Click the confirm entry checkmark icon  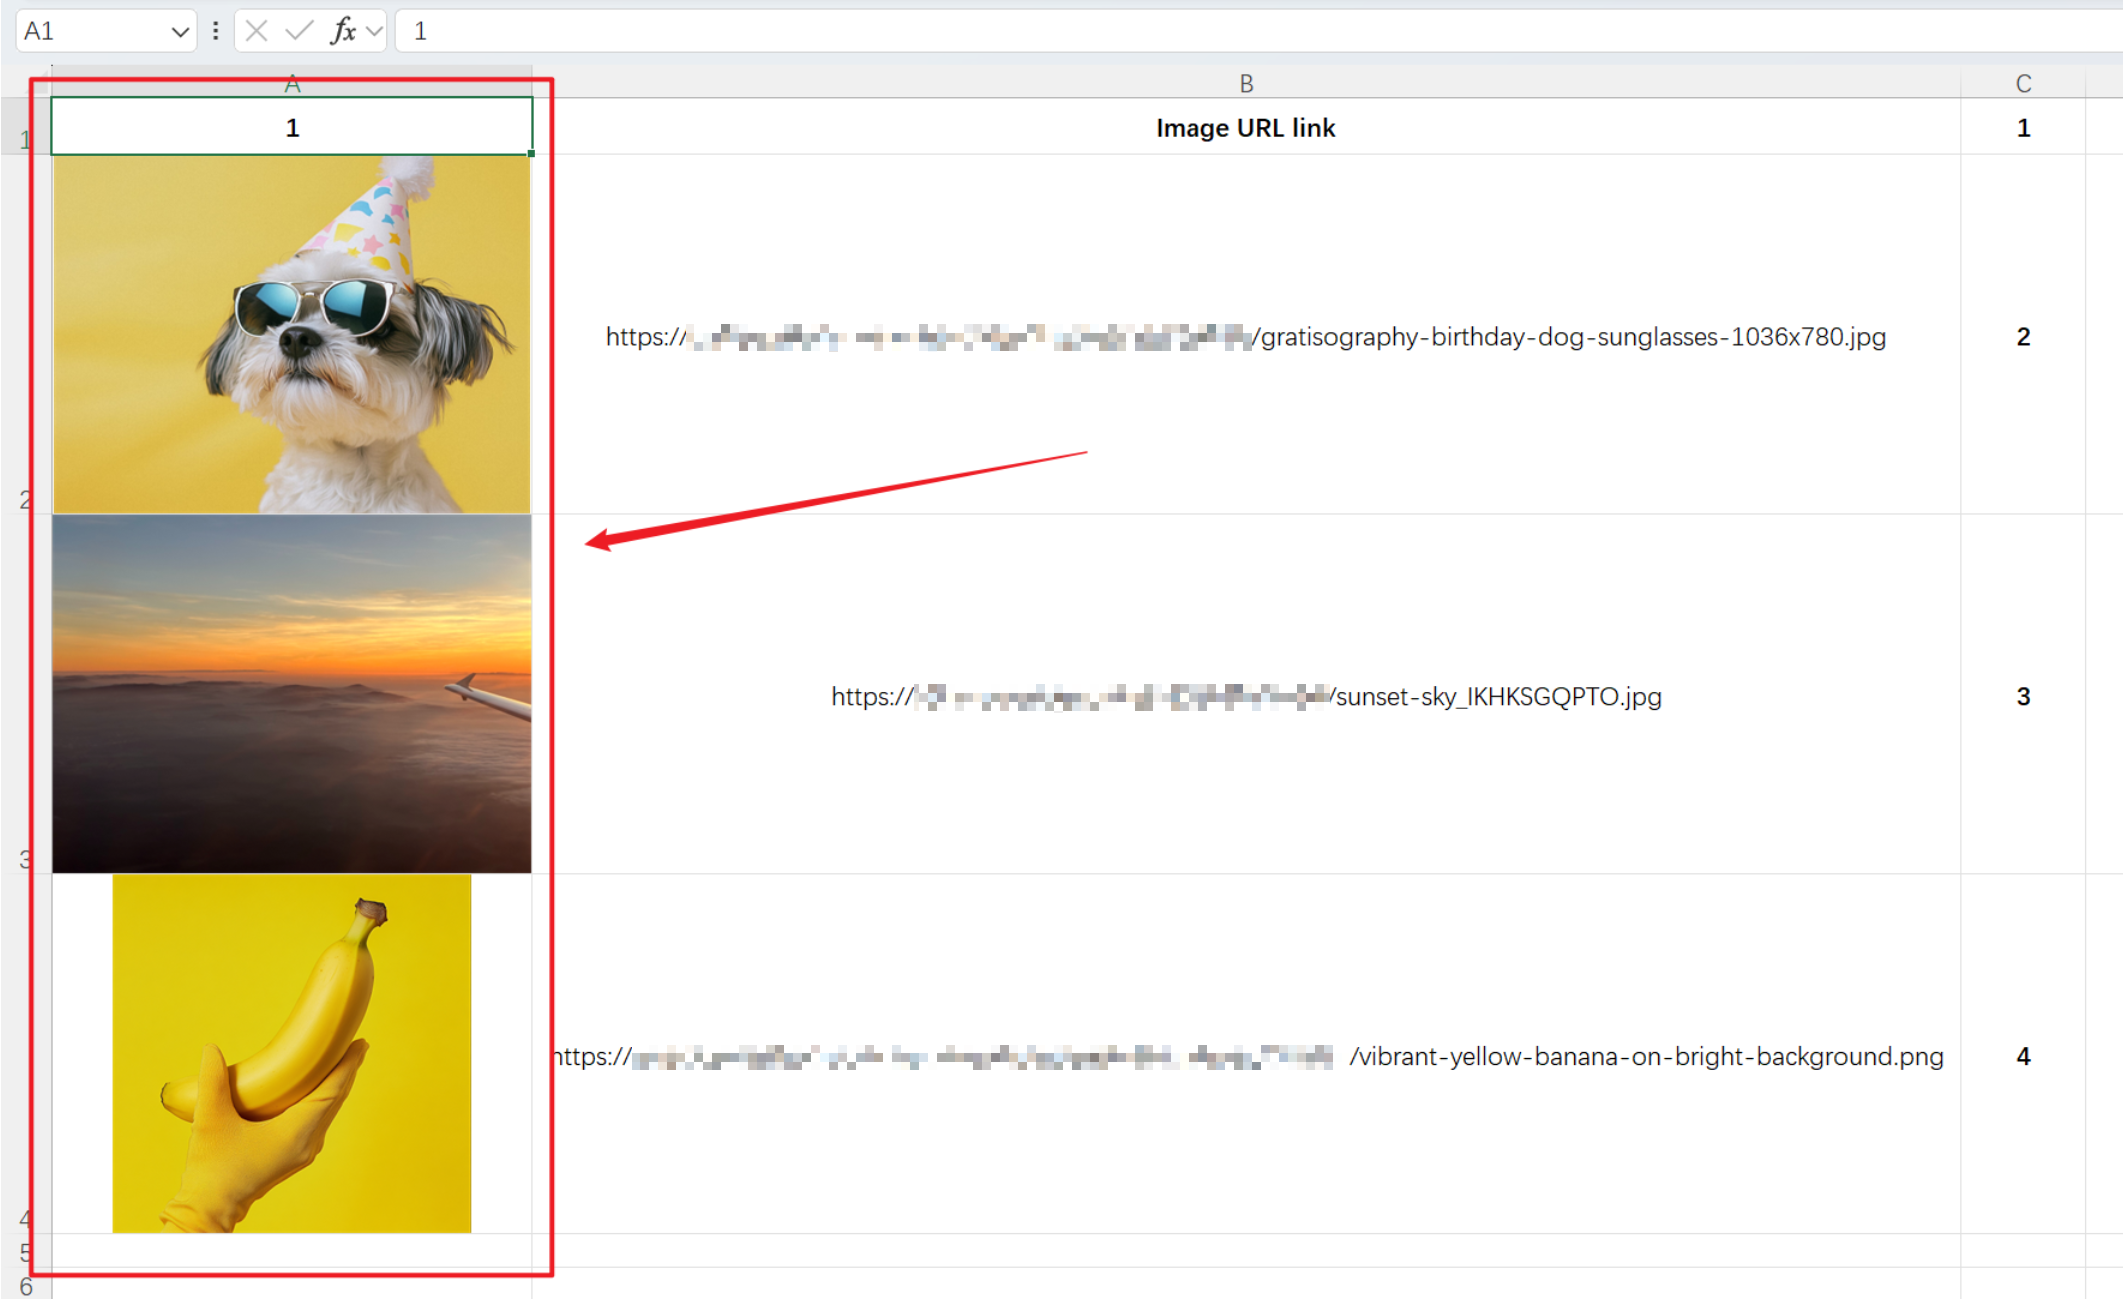coord(298,31)
